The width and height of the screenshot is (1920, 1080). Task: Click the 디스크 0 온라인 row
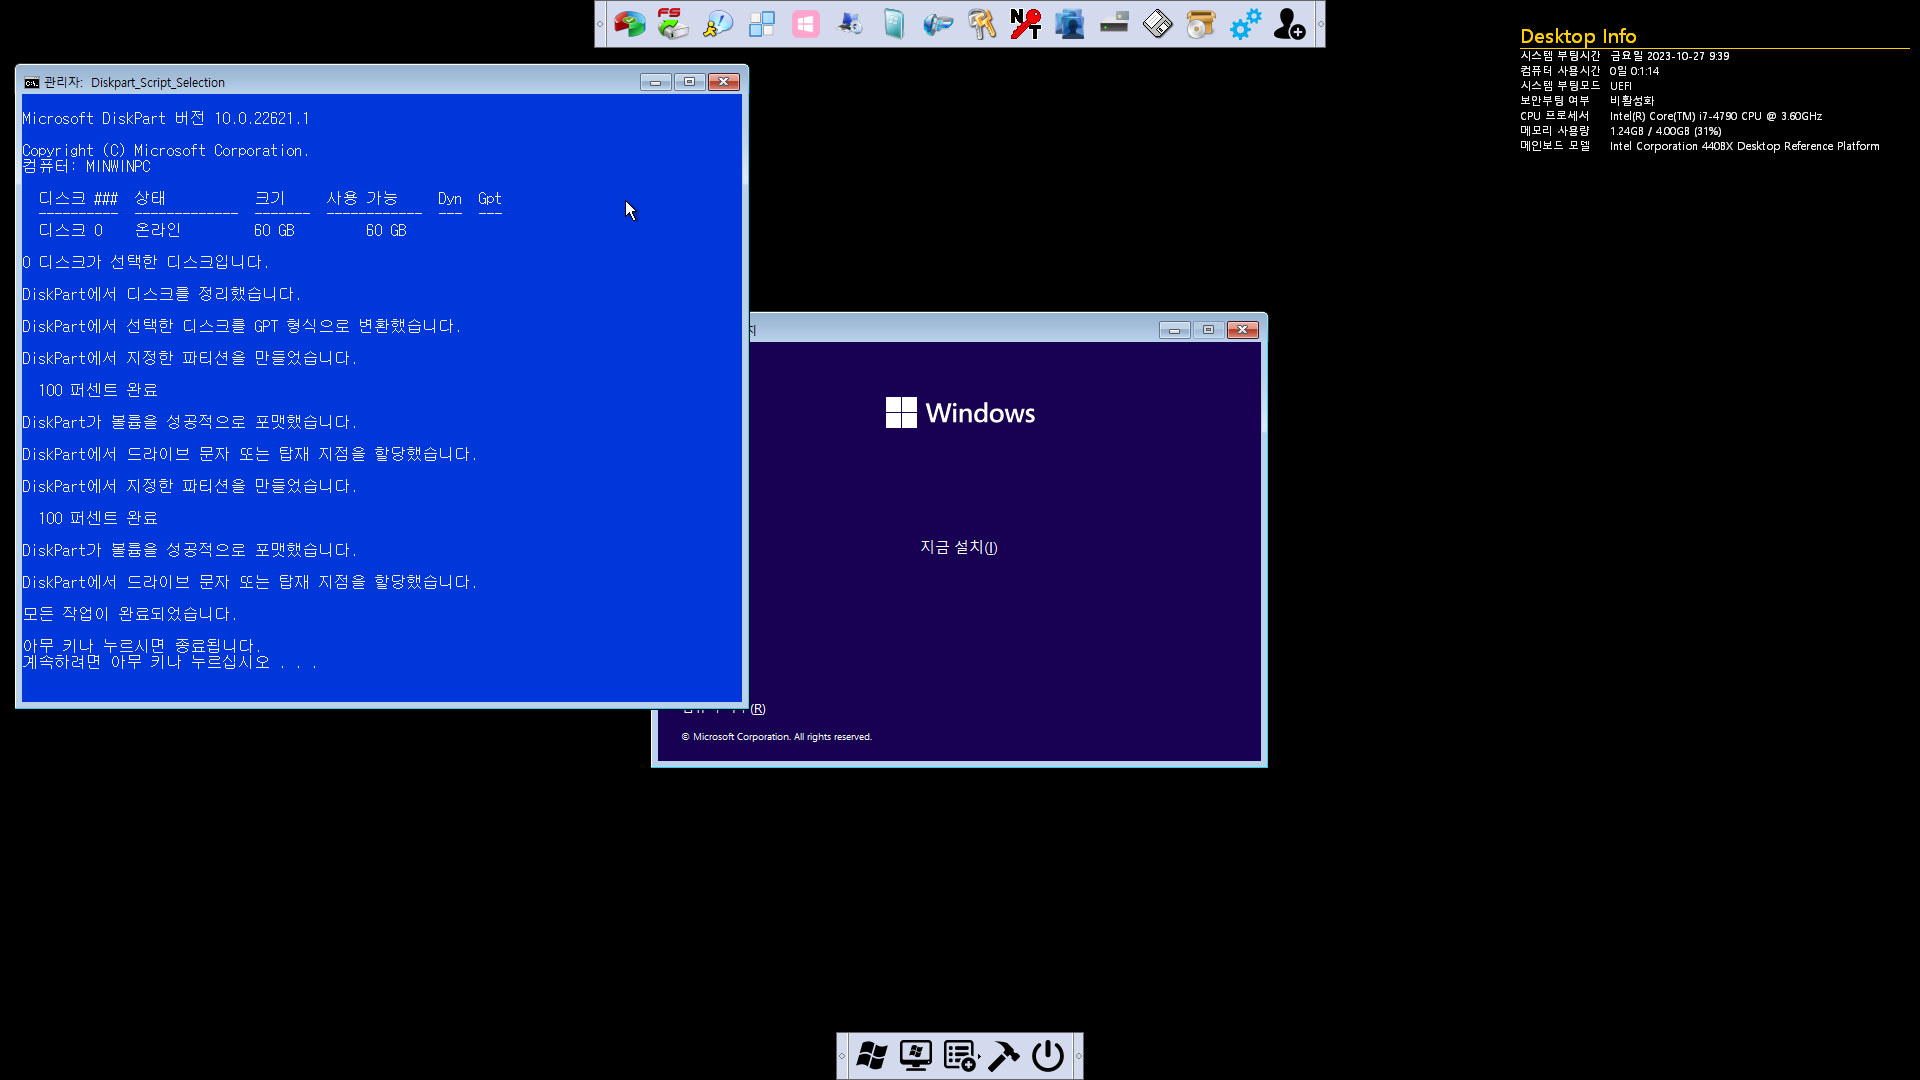coord(222,230)
